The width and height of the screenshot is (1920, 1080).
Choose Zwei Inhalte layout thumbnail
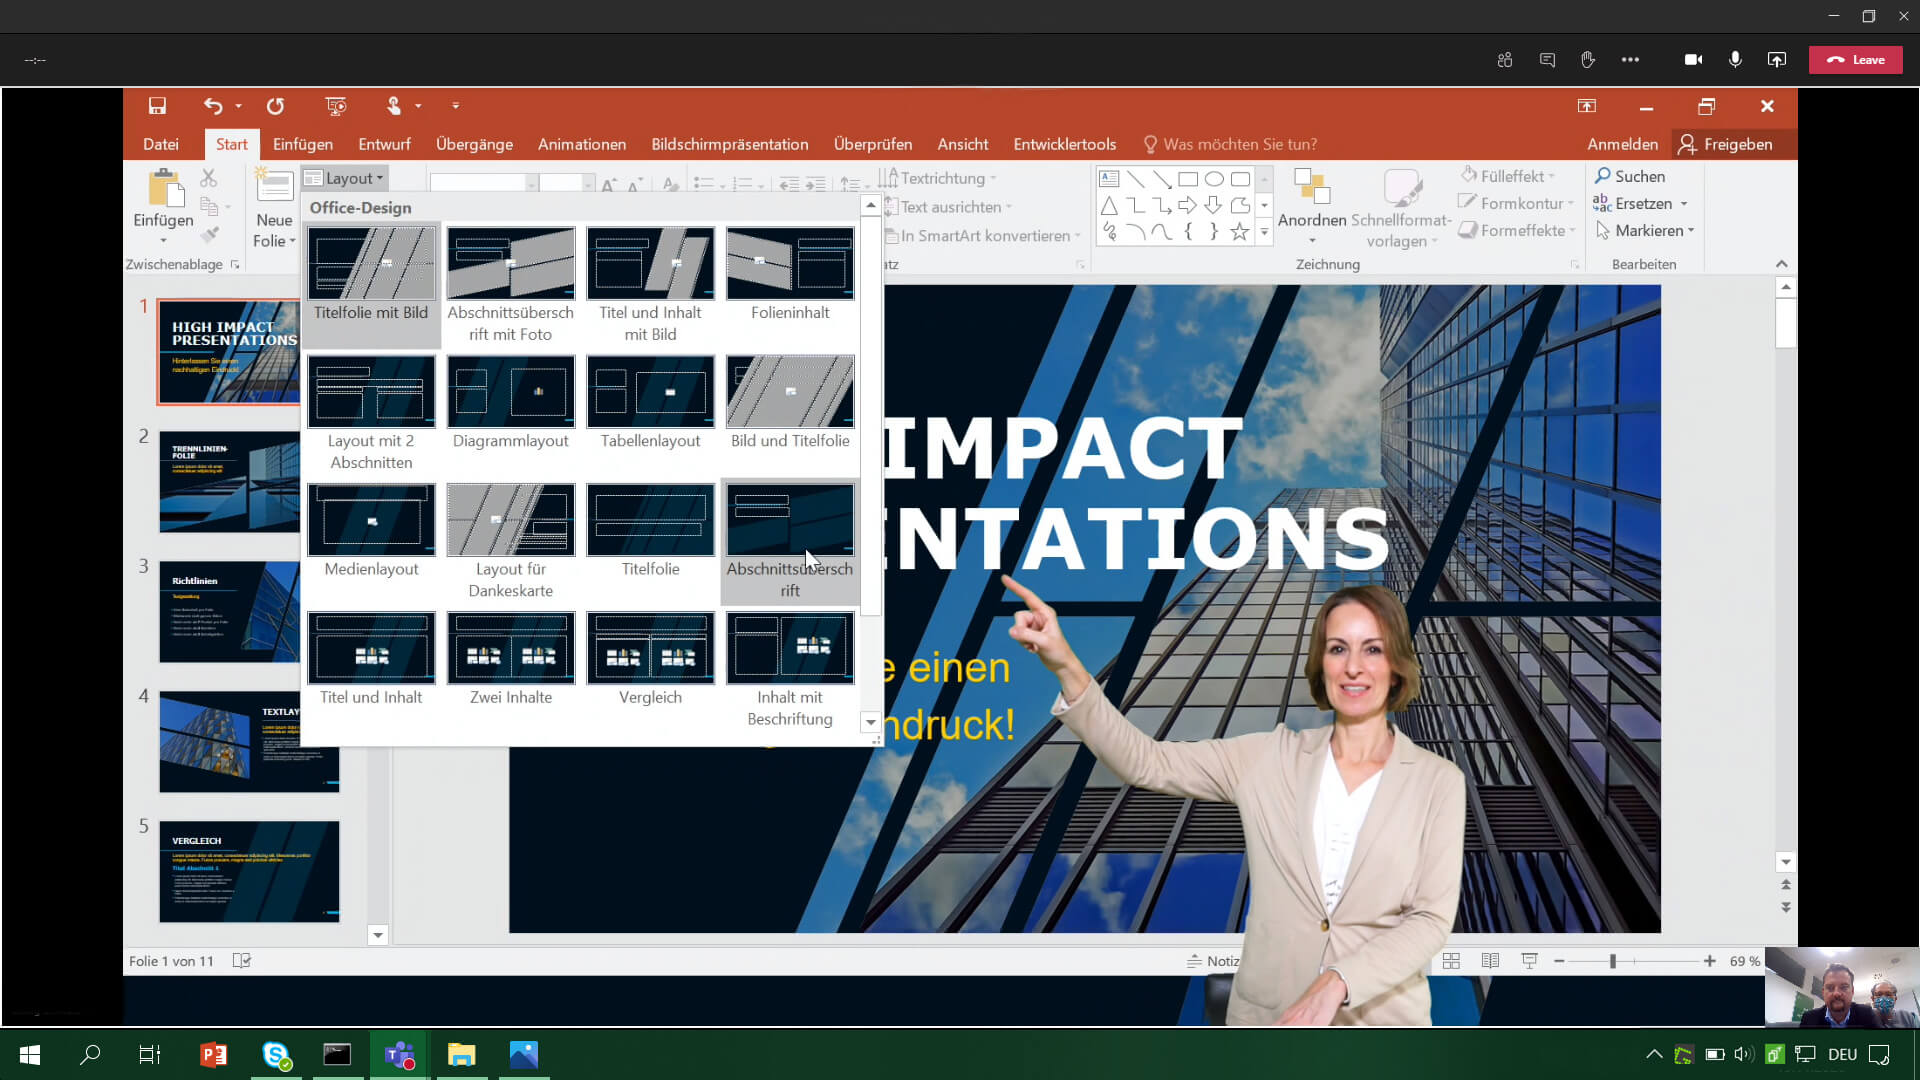tap(510, 659)
